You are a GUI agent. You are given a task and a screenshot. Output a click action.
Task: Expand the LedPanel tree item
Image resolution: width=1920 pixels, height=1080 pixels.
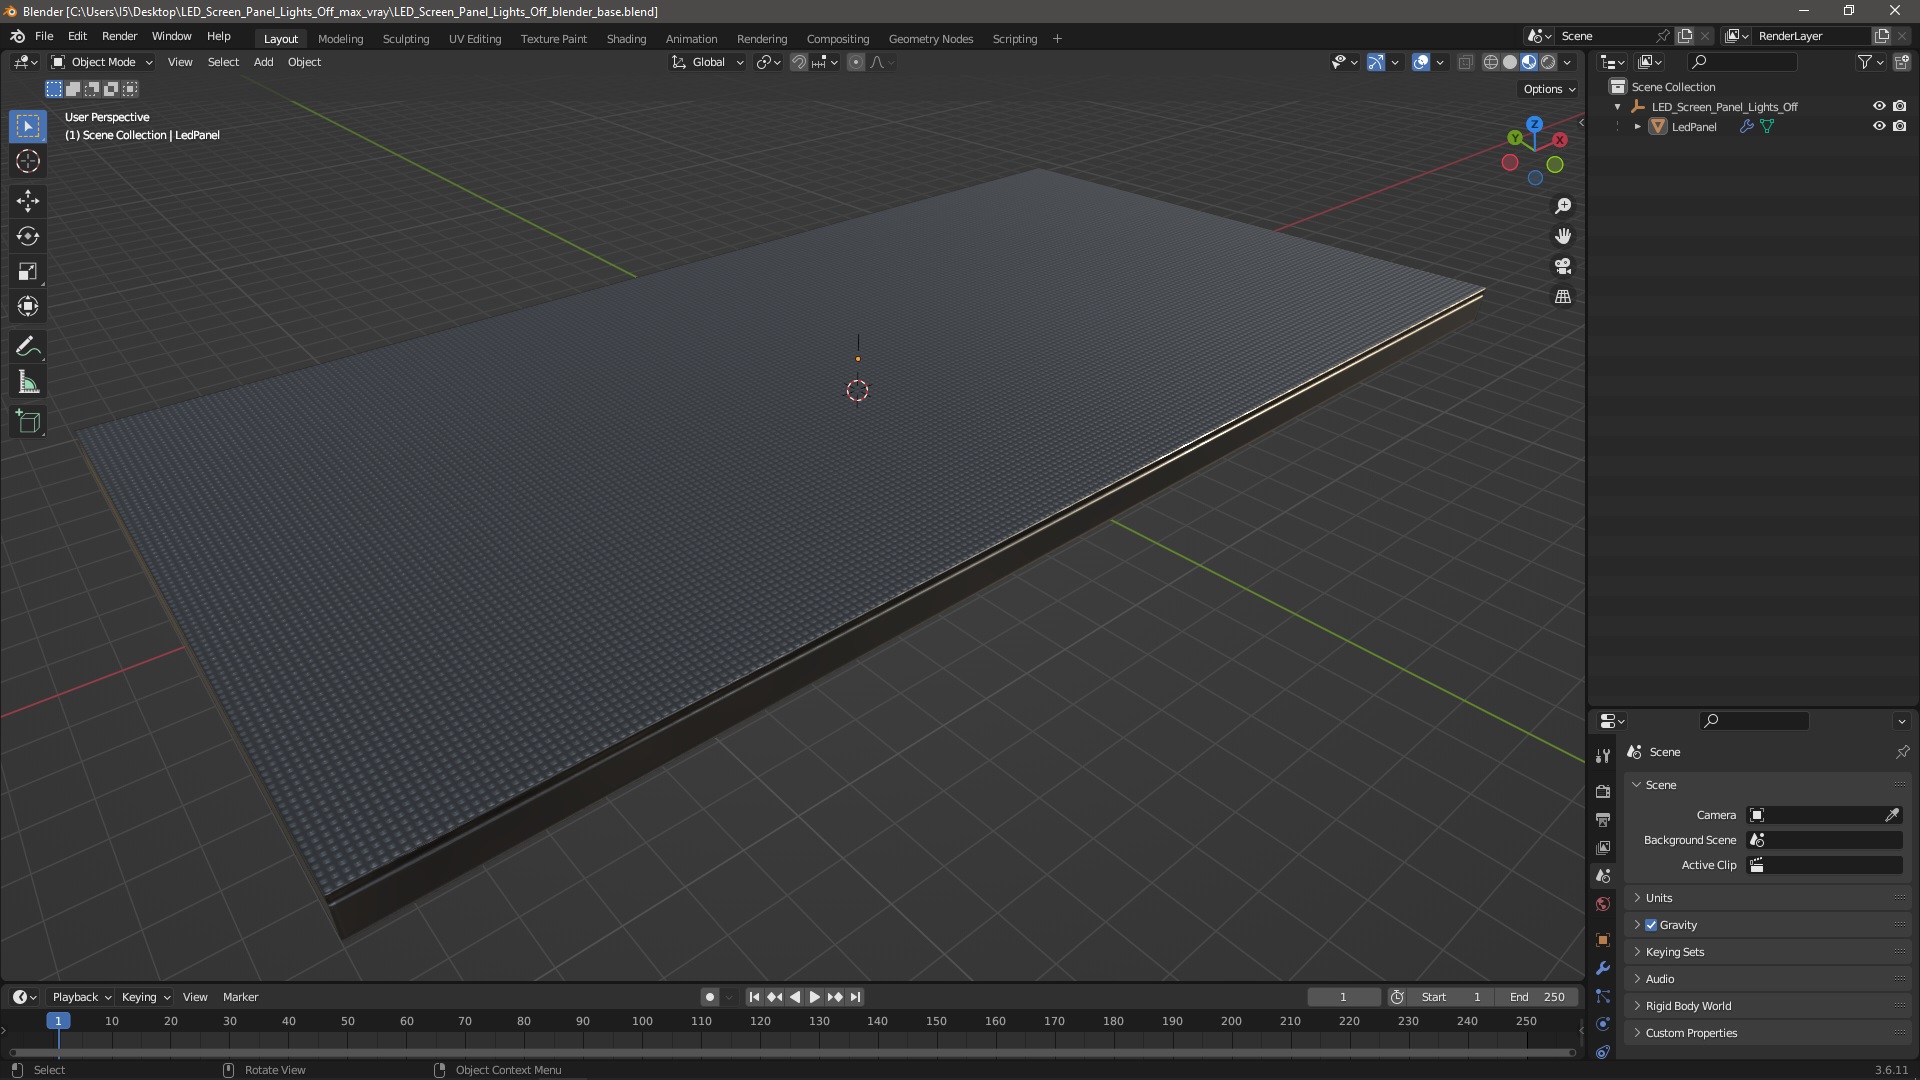[1637, 127]
